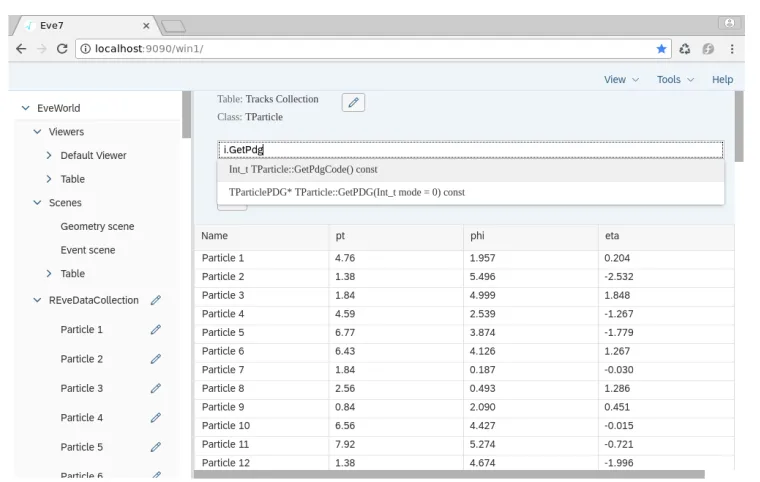760x482 pixels.
Task: Open the View menu
Action: click(621, 80)
